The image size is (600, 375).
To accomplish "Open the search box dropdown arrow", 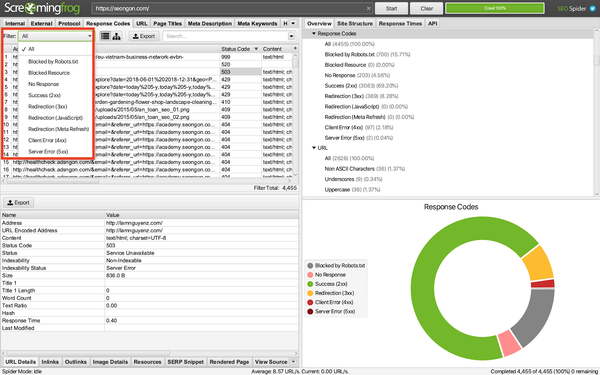I will pyautogui.click(x=291, y=36).
